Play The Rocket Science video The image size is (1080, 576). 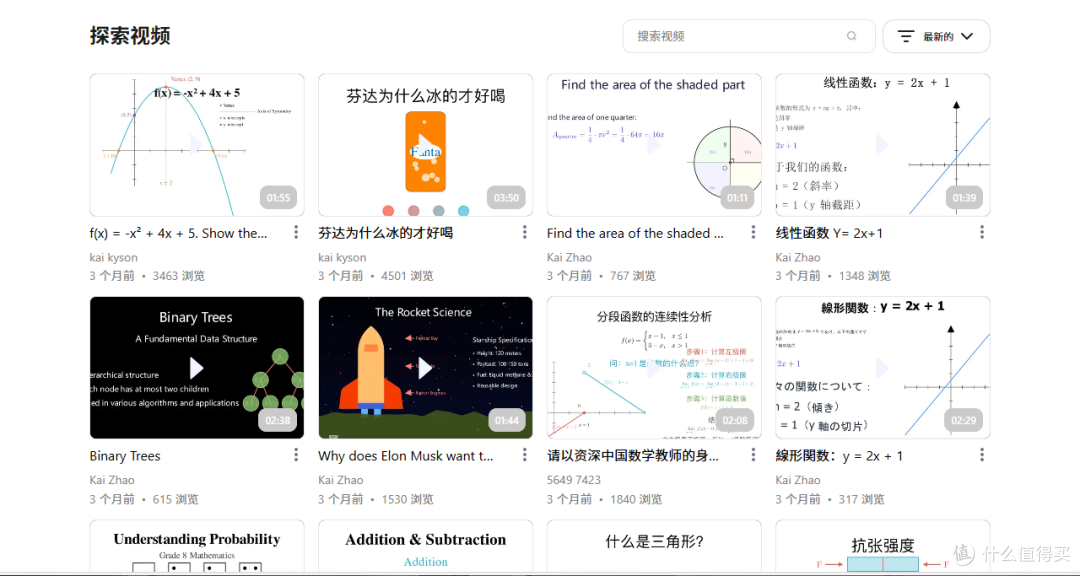coord(426,368)
